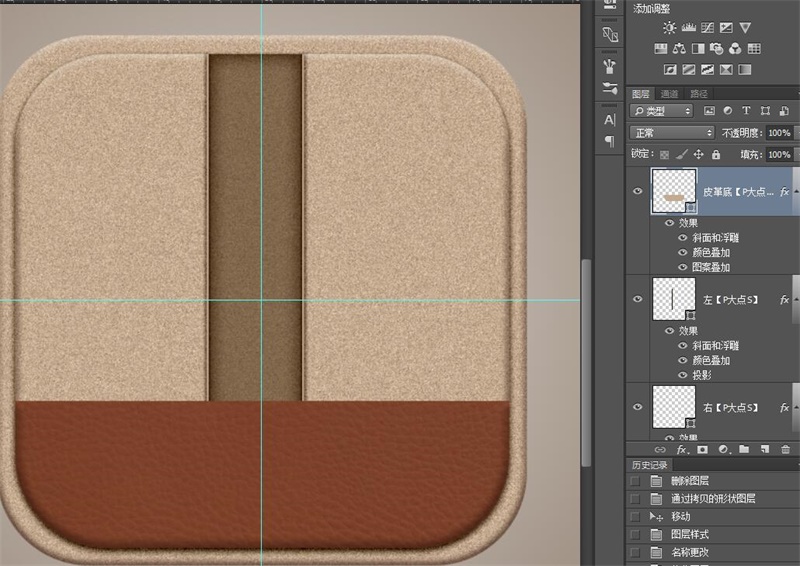Click the 填充 100% field

(x=780, y=154)
